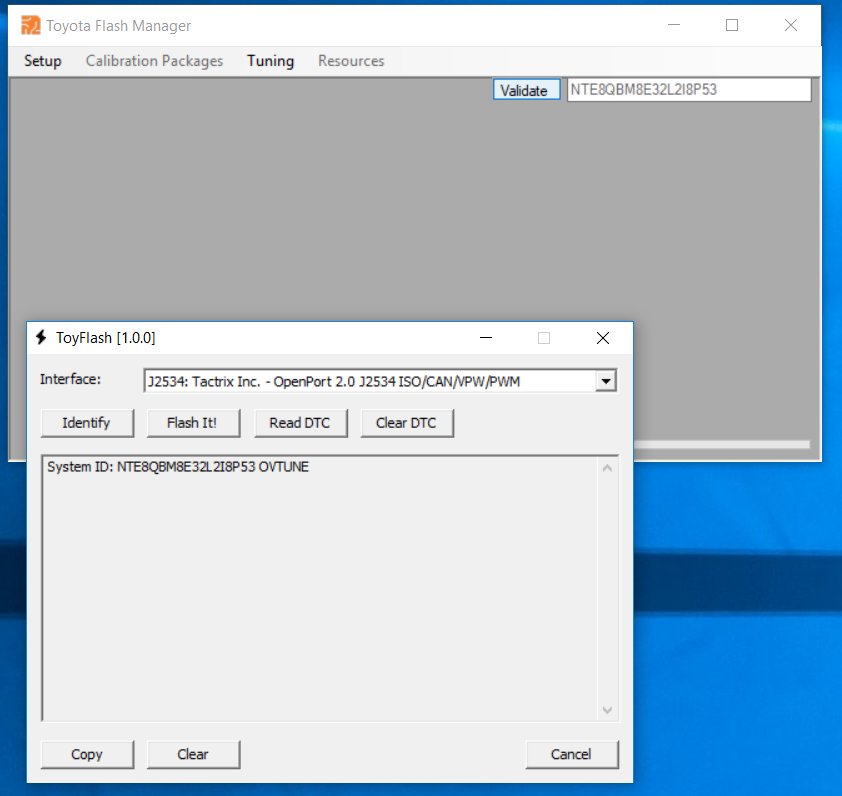
Task: Click Clear button below the log
Action: coord(193,754)
